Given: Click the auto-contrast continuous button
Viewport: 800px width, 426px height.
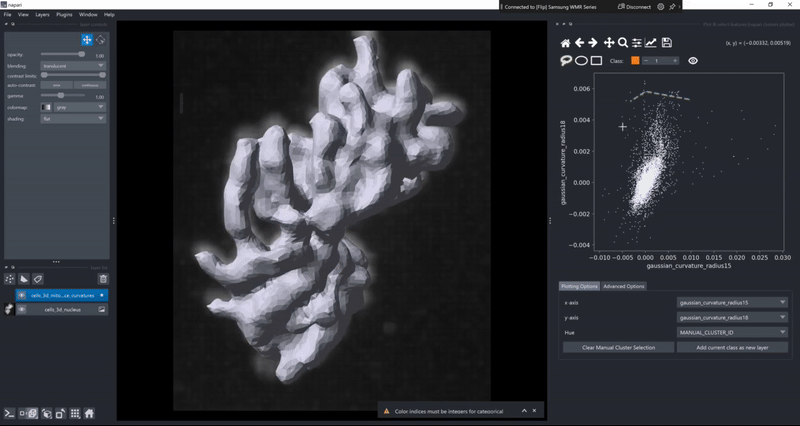Looking at the screenshot, I should pyautogui.click(x=90, y=85).
